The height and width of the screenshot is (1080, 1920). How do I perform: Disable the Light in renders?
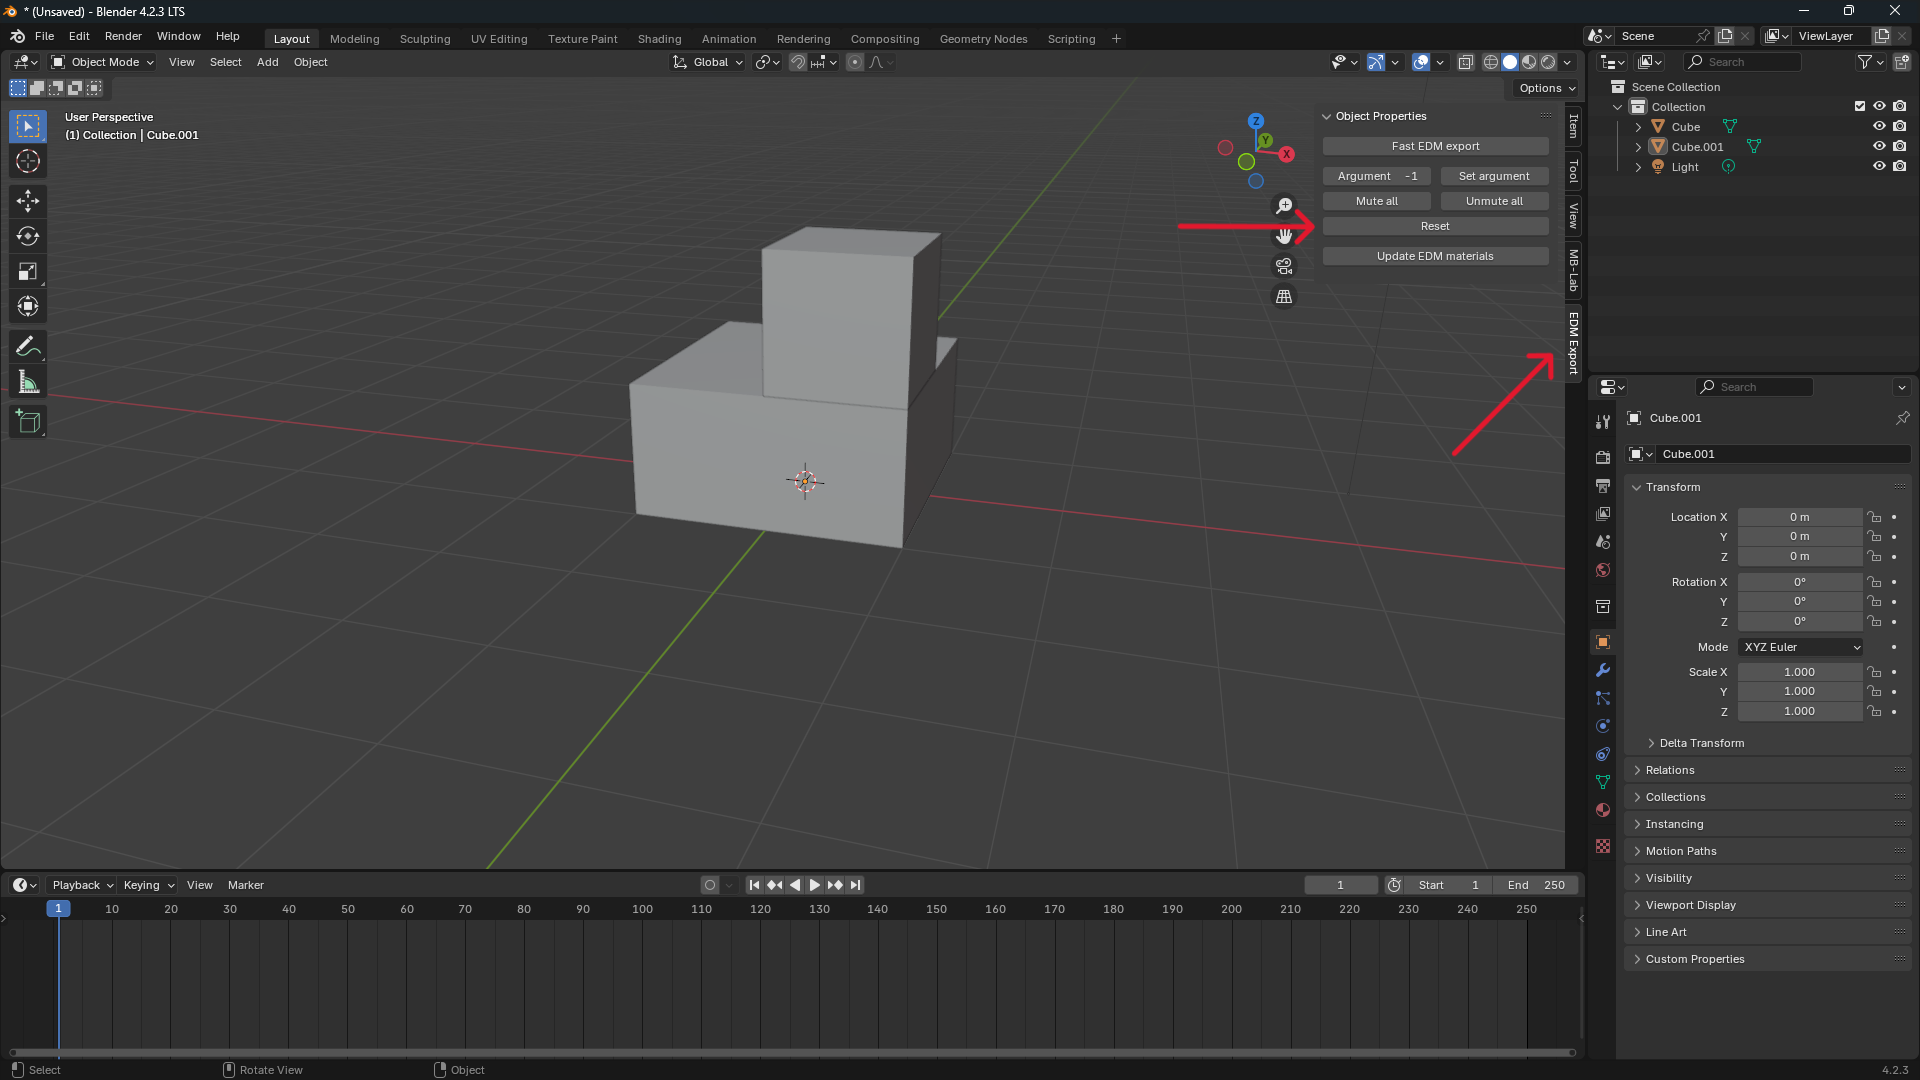(1899, 167)
